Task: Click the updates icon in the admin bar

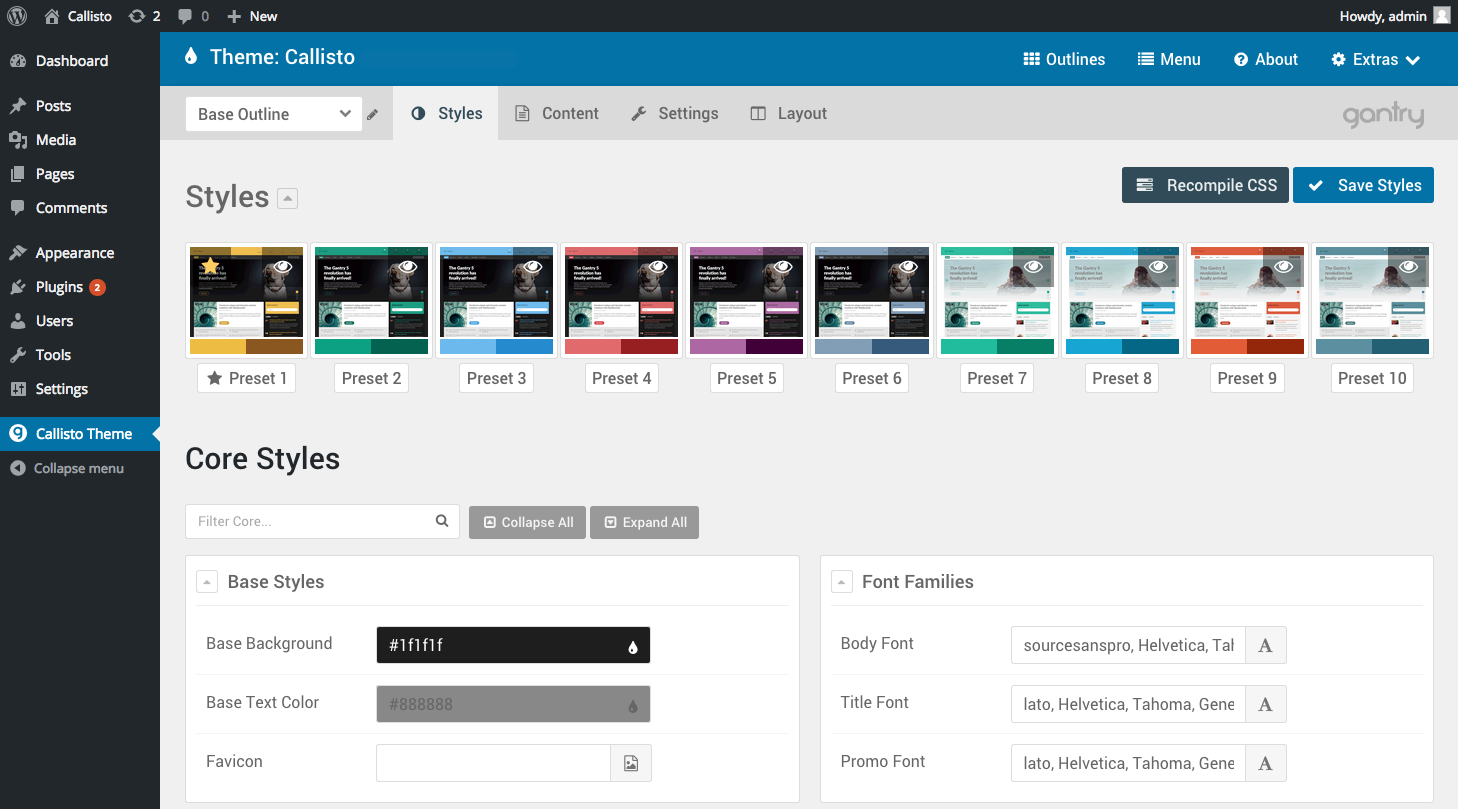Action: tap(136, 15)
